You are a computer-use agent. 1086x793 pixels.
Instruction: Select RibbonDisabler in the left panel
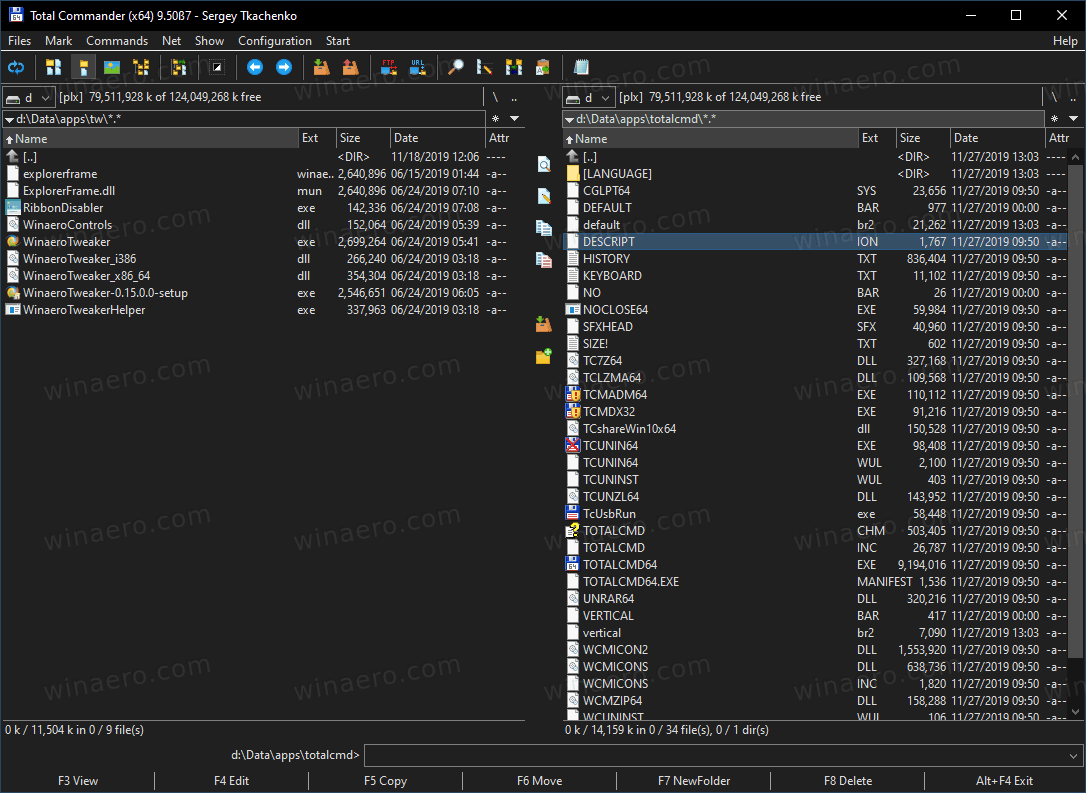[256, 208]
